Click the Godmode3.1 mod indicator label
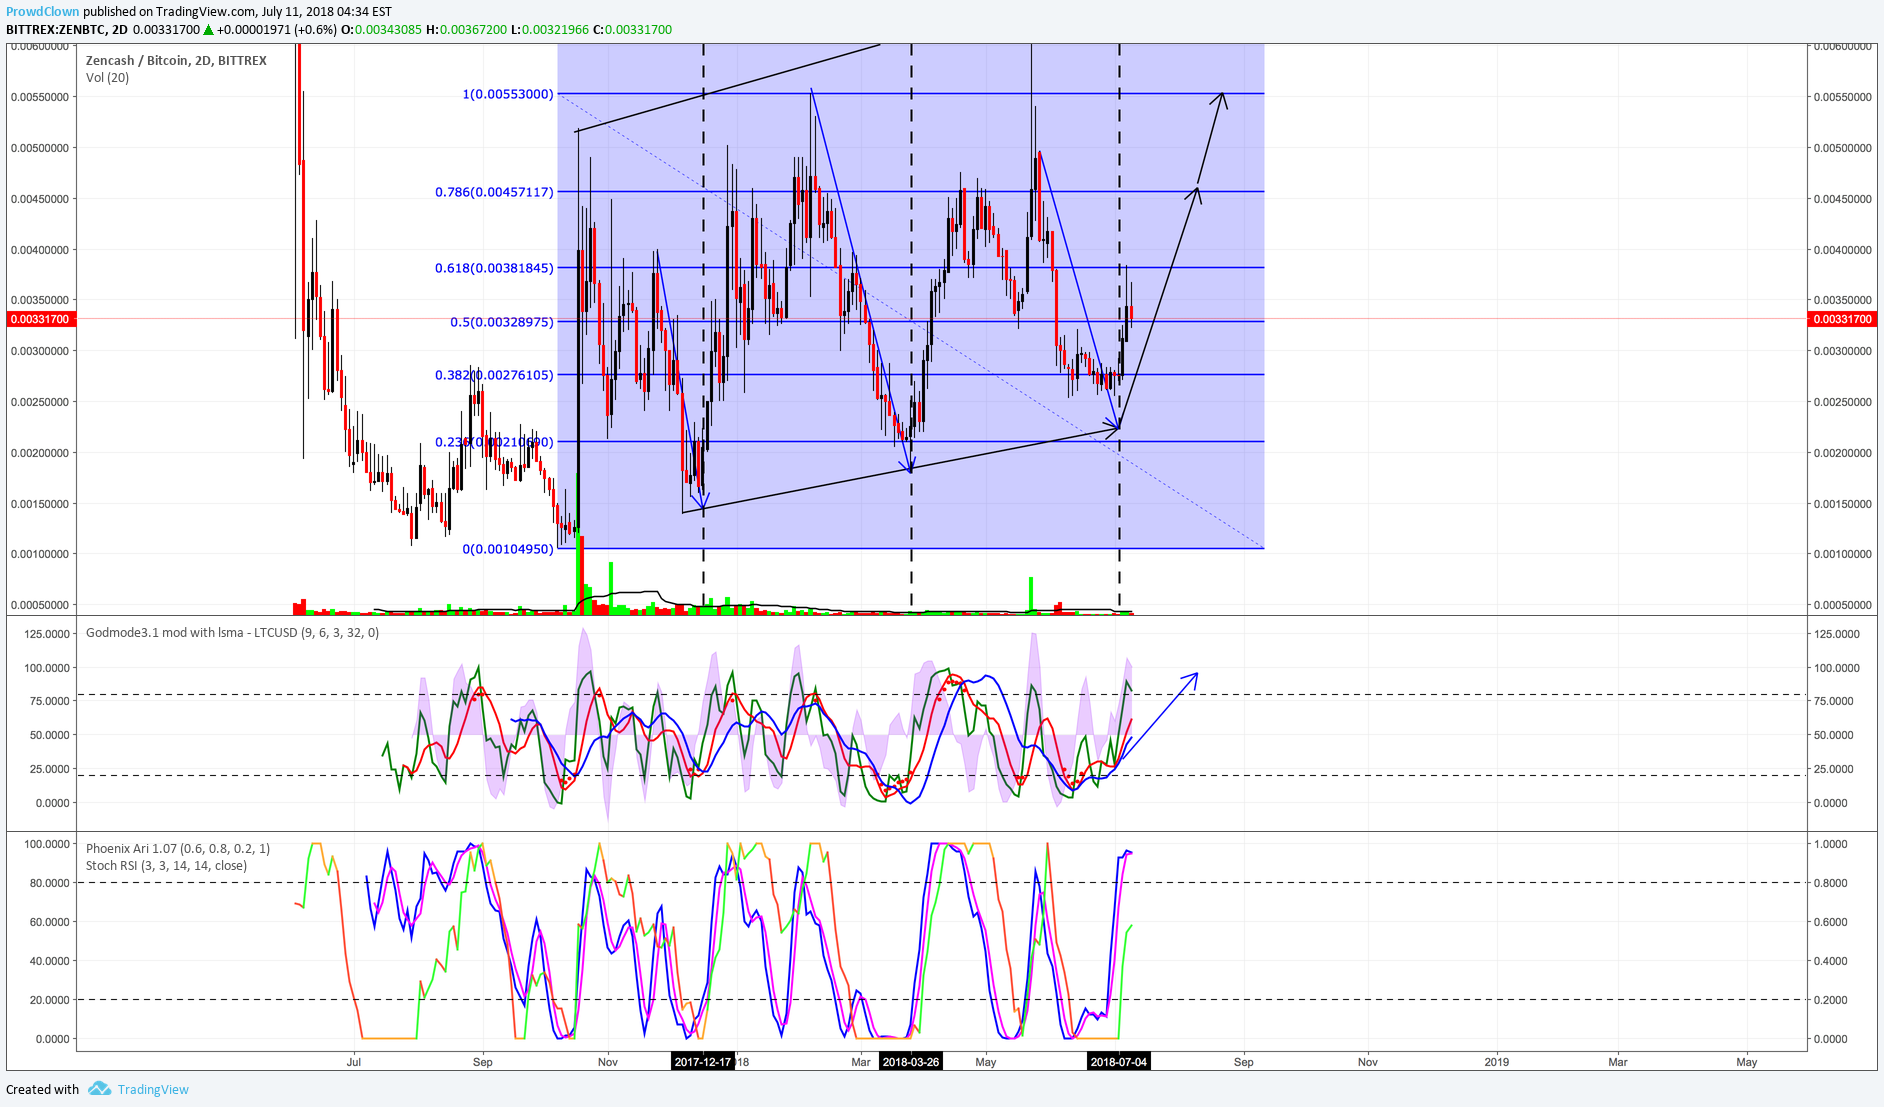The height and width of the screenshot is (1107, 1884). (x=232, y=633)
